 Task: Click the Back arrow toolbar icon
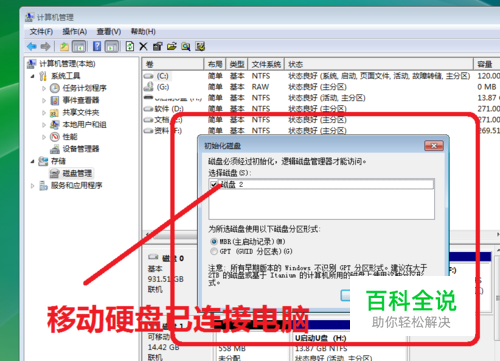(32, 46)
